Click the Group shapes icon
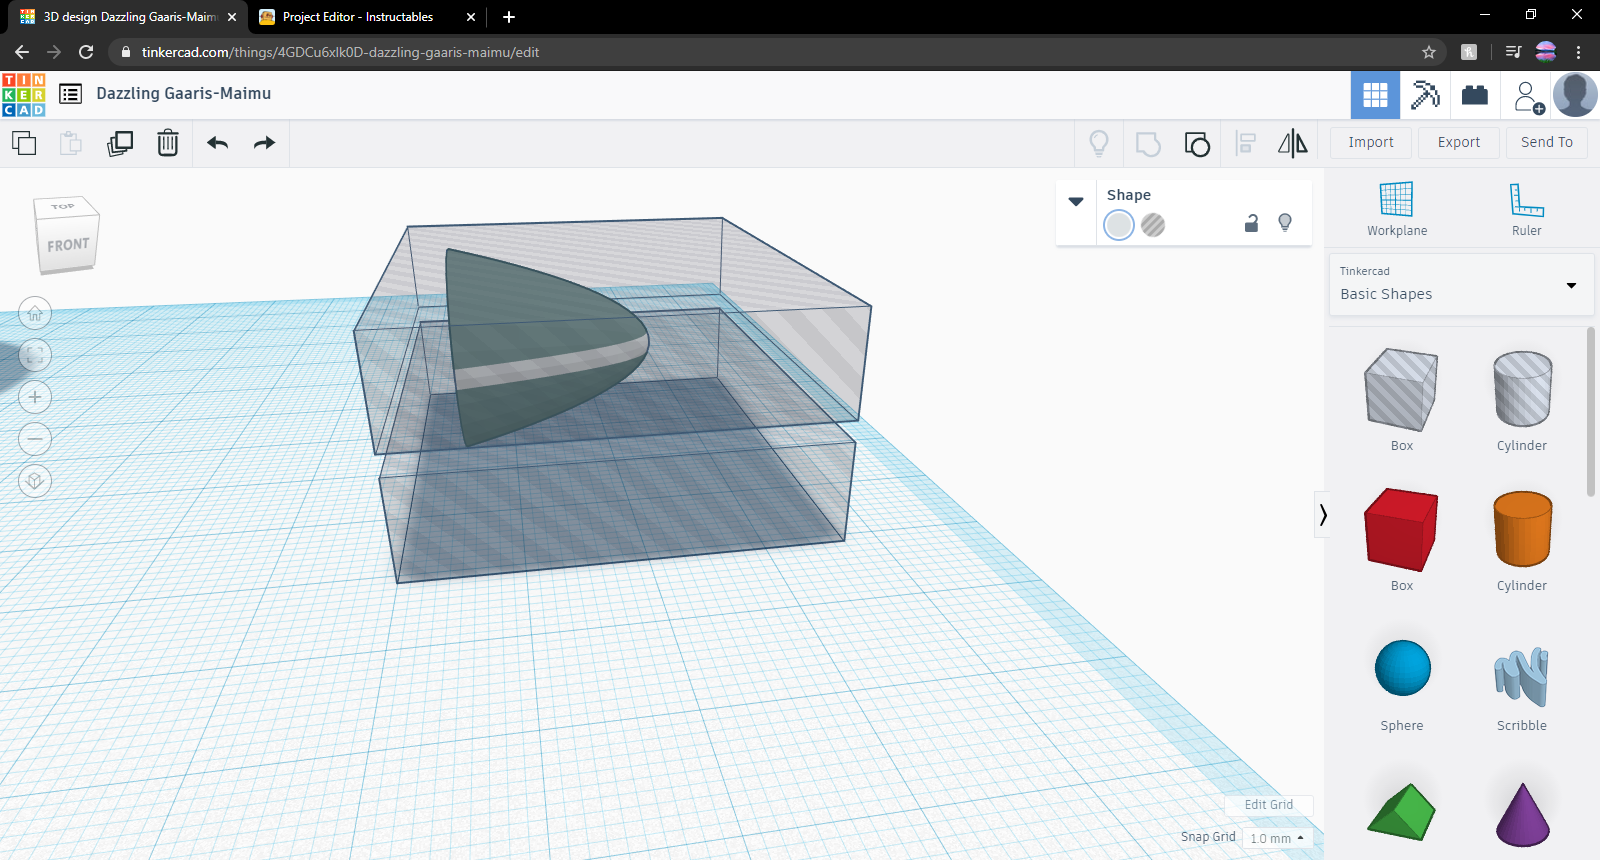Screen dimensions: 1600x860 (1148, 144)
